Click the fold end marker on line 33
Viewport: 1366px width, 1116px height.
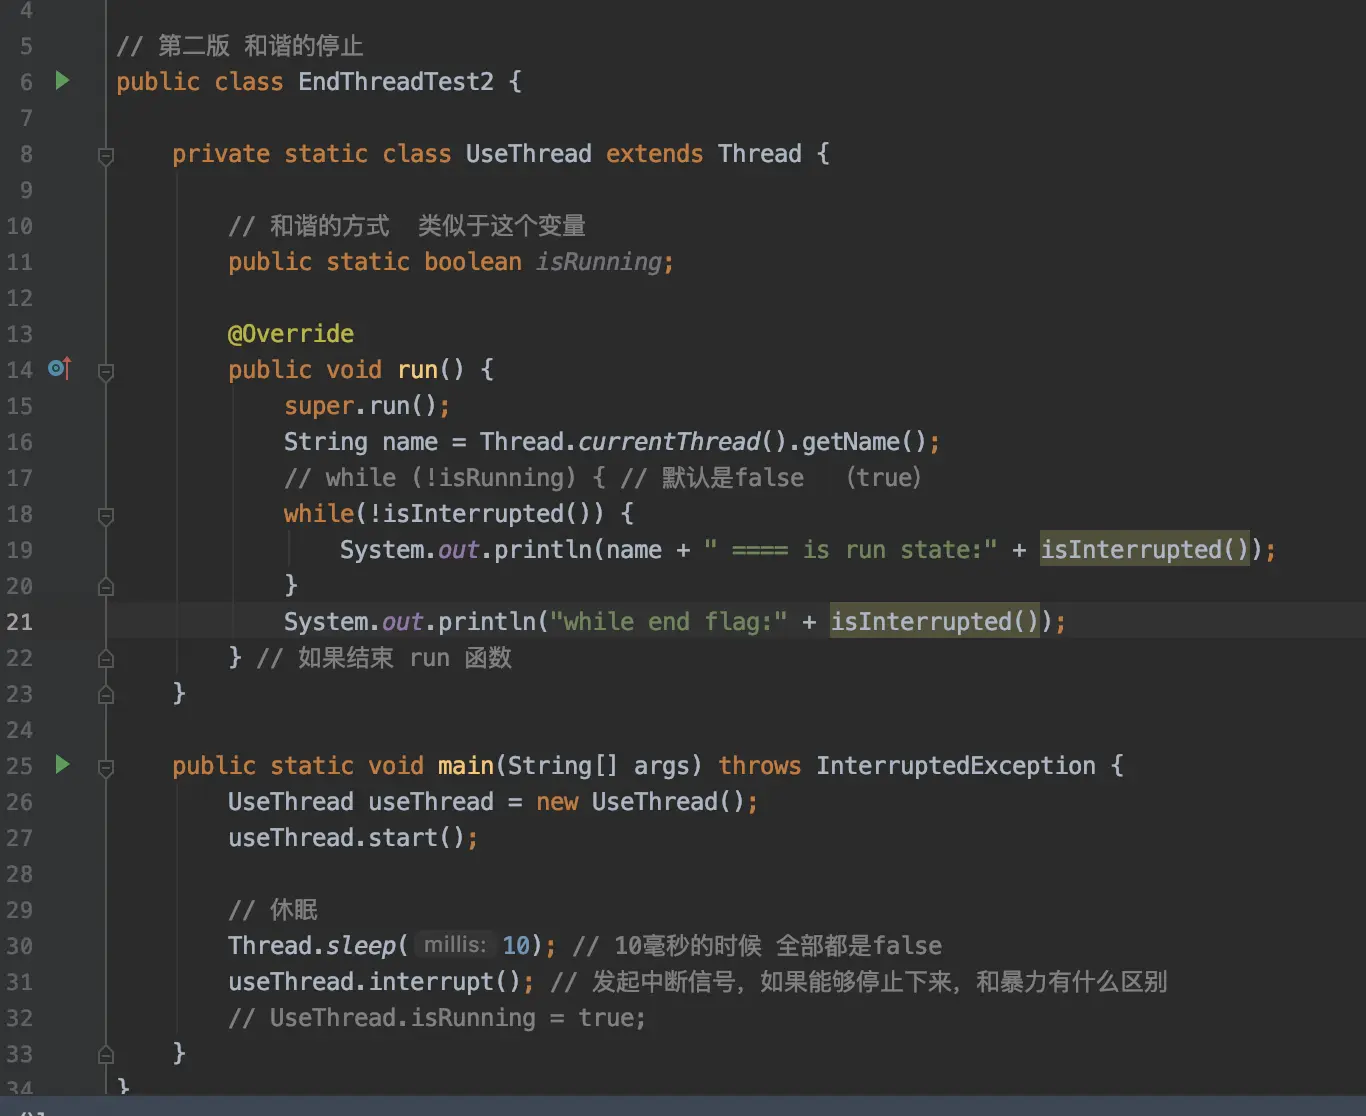pyautogui.click(x=106, y=1055)
